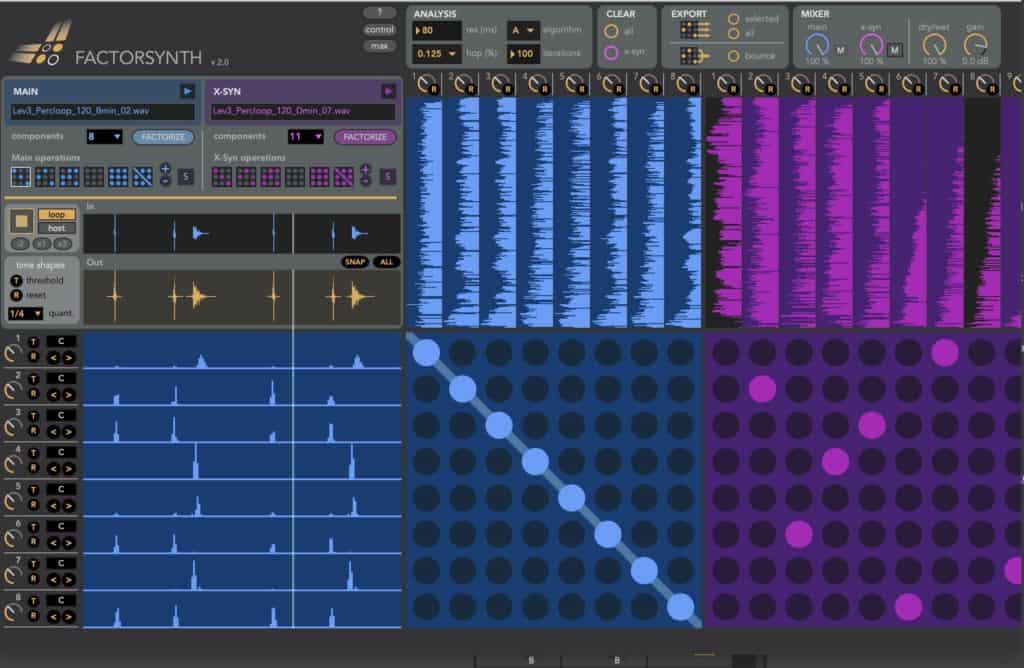Click the purple play triangle in X-SYN header
This screenshot has width=1024, height=668.
point(388,91)
